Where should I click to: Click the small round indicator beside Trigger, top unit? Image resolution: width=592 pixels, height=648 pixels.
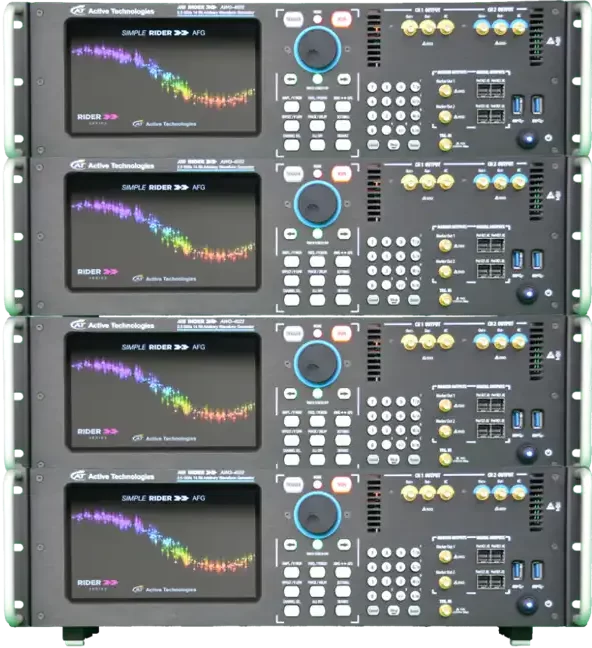317,19
